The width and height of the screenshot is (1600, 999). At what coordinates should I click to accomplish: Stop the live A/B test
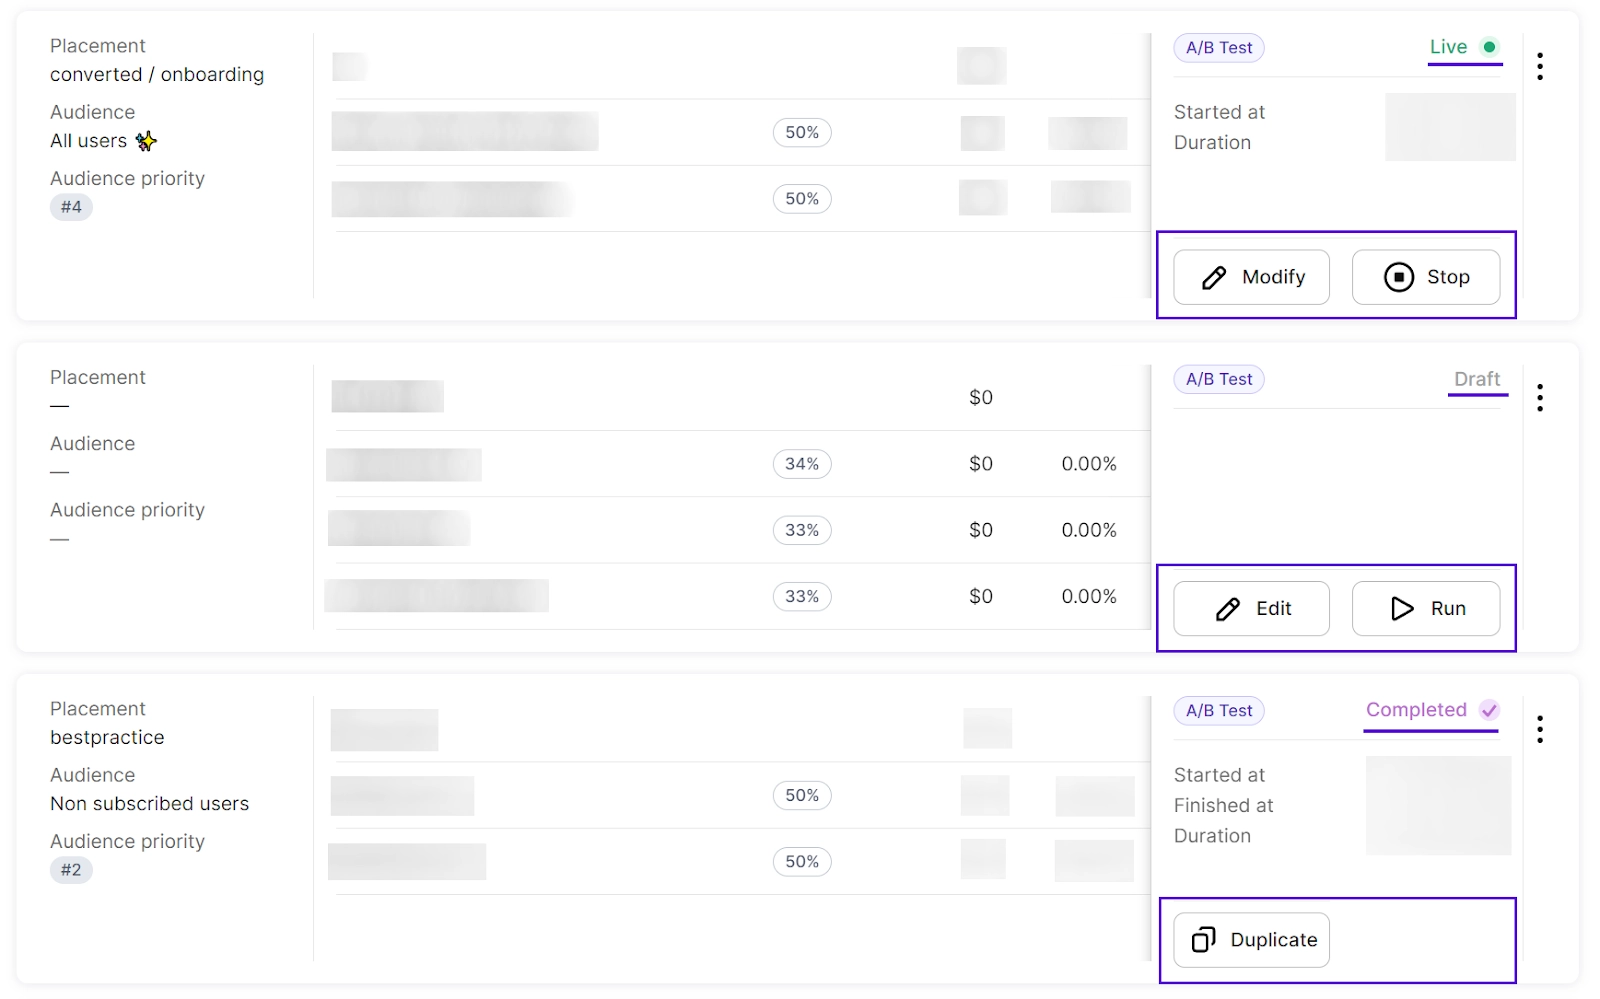coord(1426,277)
